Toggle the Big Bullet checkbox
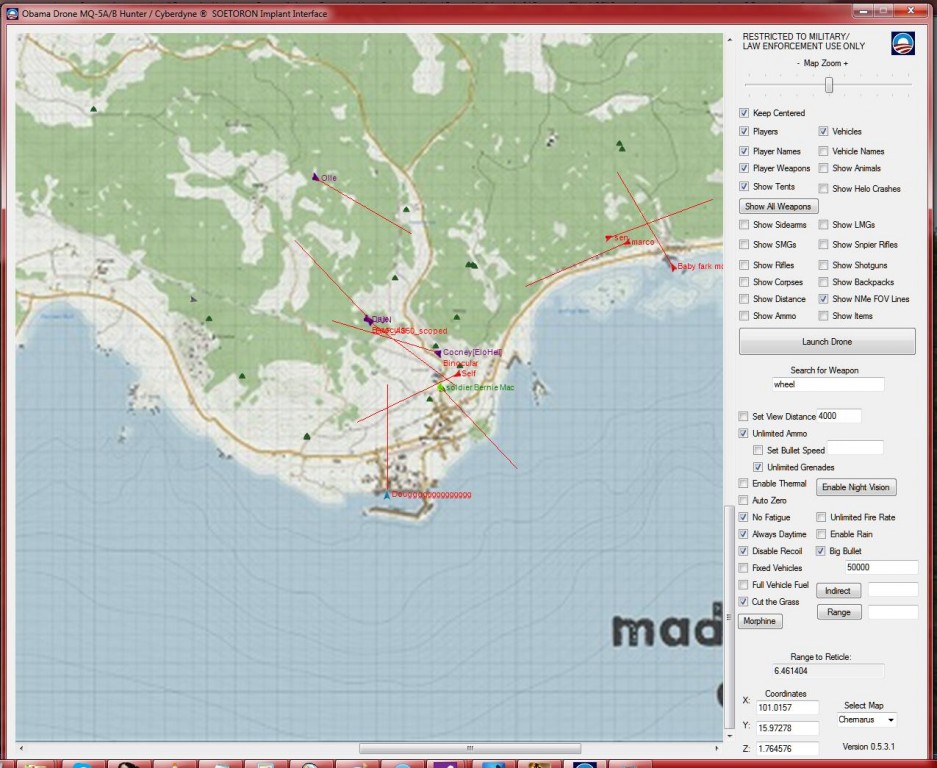The image size is (937, 768). pyautogui.click(x=821, y=551)
